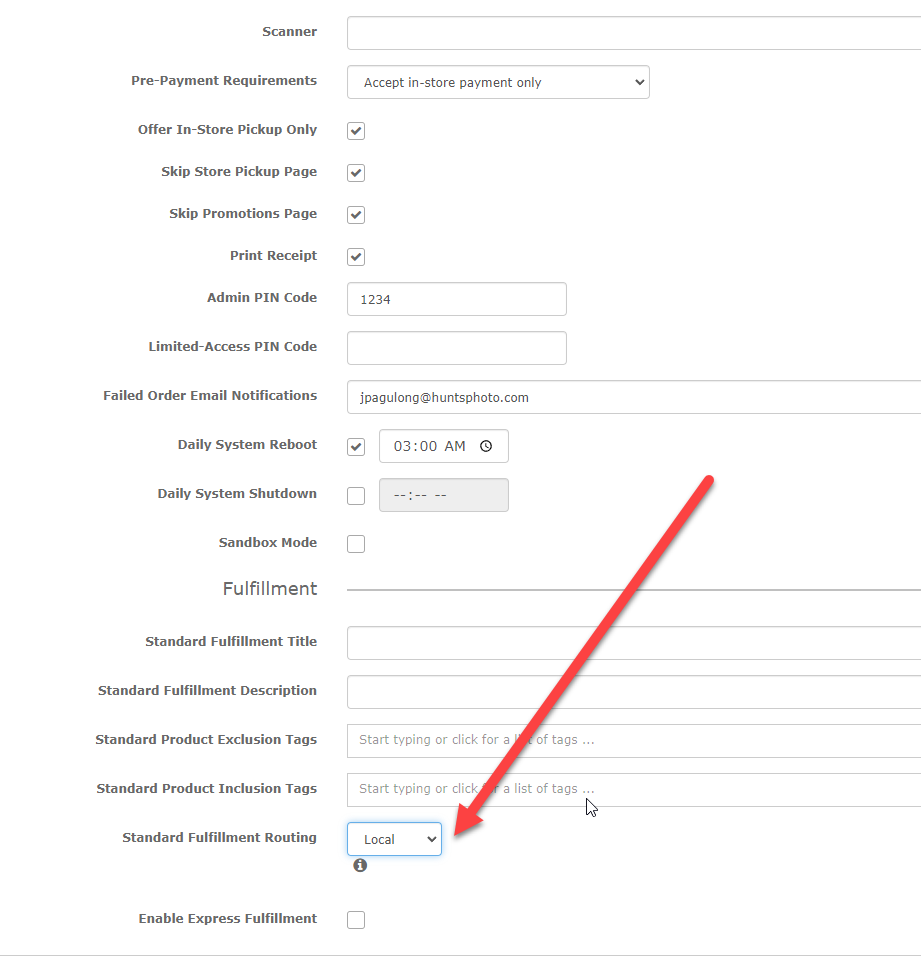The height and width of the screenshot is (962, 921).
Task: Open the Pre-Payment Requirements dropdown
Action: [x=498, y=82]
